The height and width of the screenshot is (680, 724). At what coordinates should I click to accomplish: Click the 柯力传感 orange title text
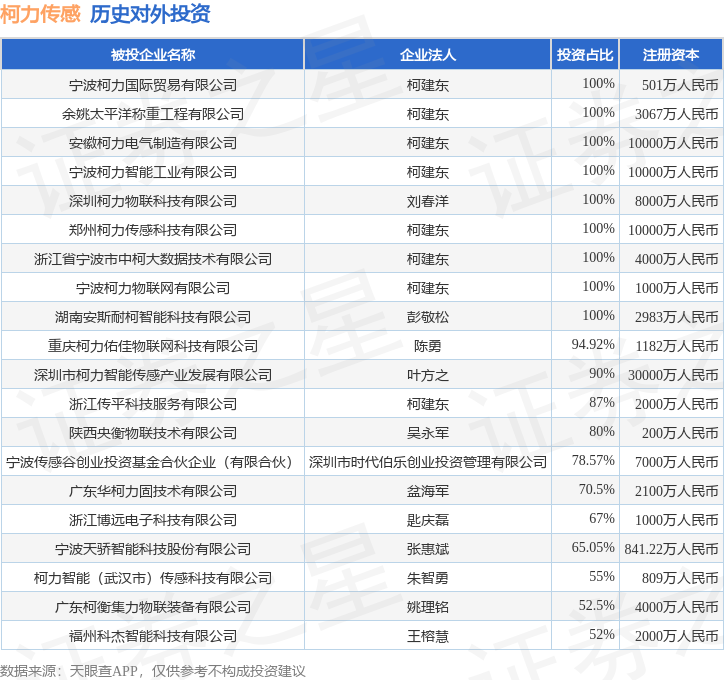click(x=41, y=14)
